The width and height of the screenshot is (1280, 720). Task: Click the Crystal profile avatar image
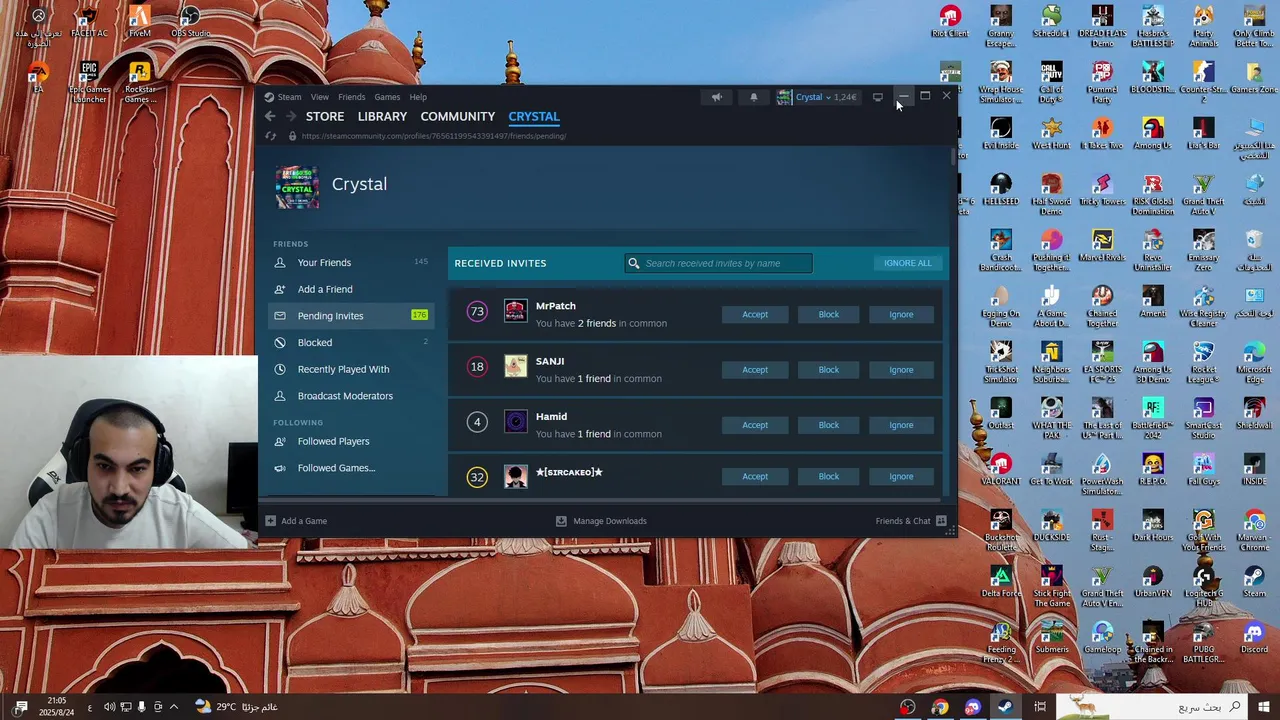click(297, 187)
